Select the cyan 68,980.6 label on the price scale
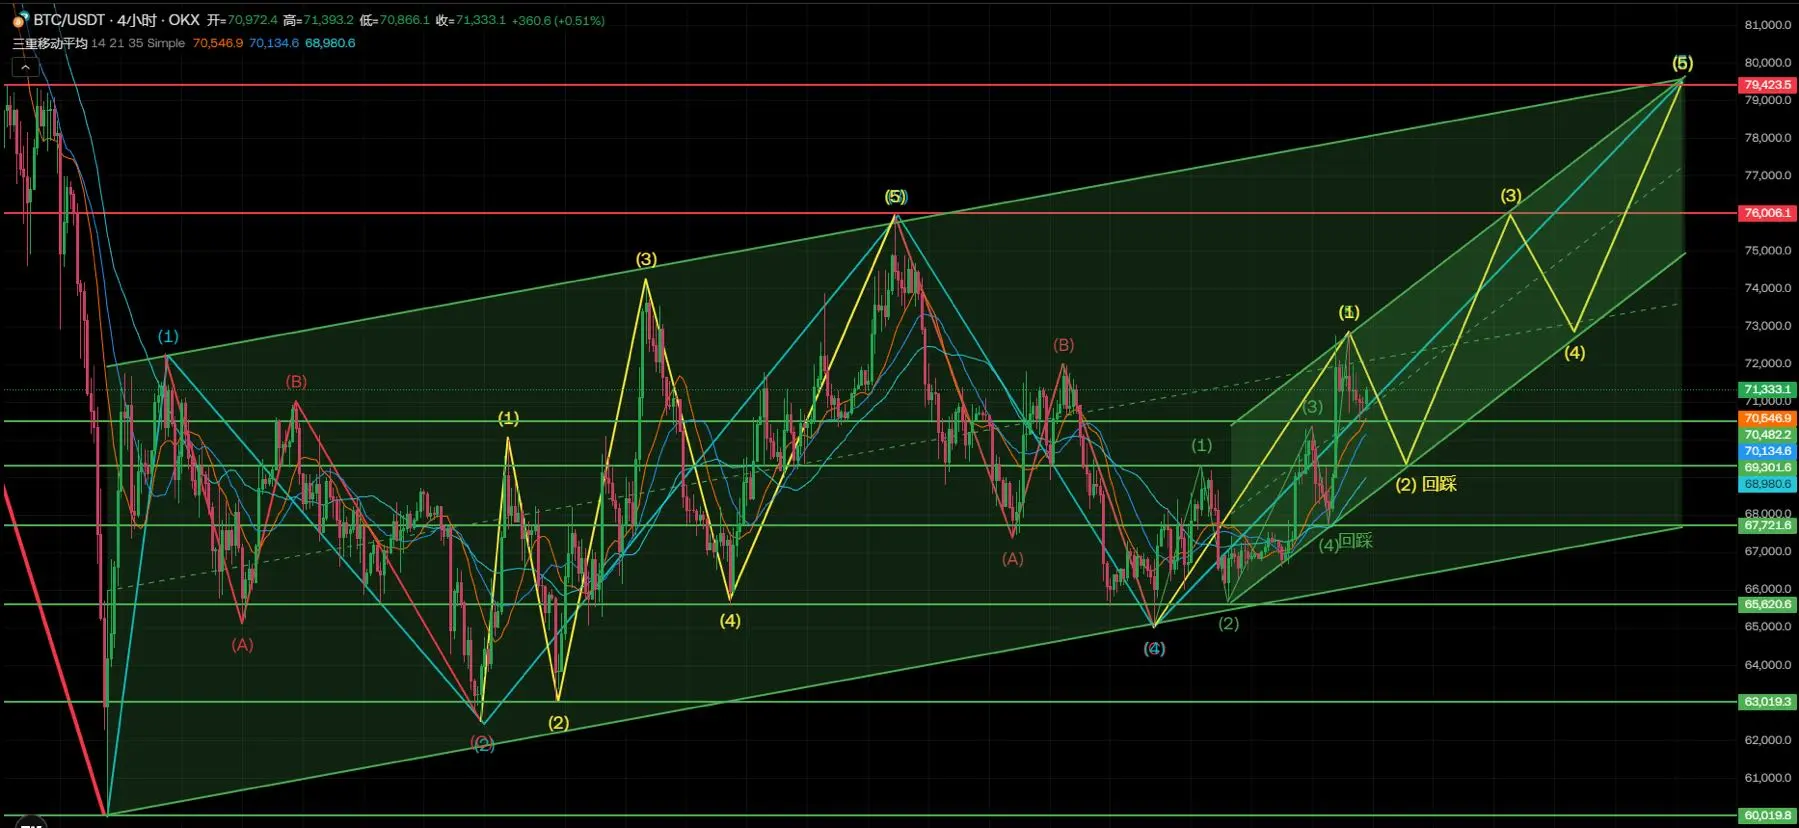This screenshot has width=1799, height=828. point(1768,484)
